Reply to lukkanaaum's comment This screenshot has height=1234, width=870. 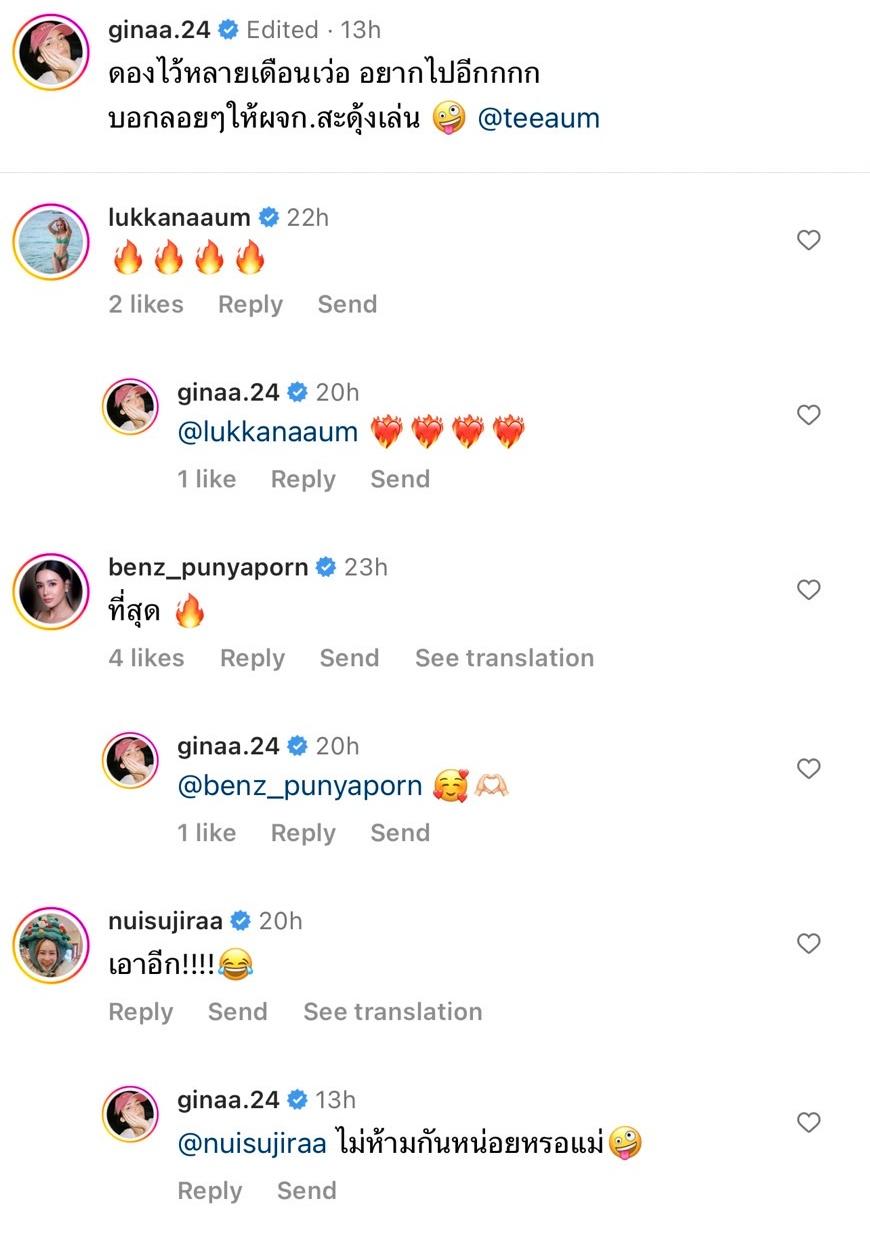250,304
